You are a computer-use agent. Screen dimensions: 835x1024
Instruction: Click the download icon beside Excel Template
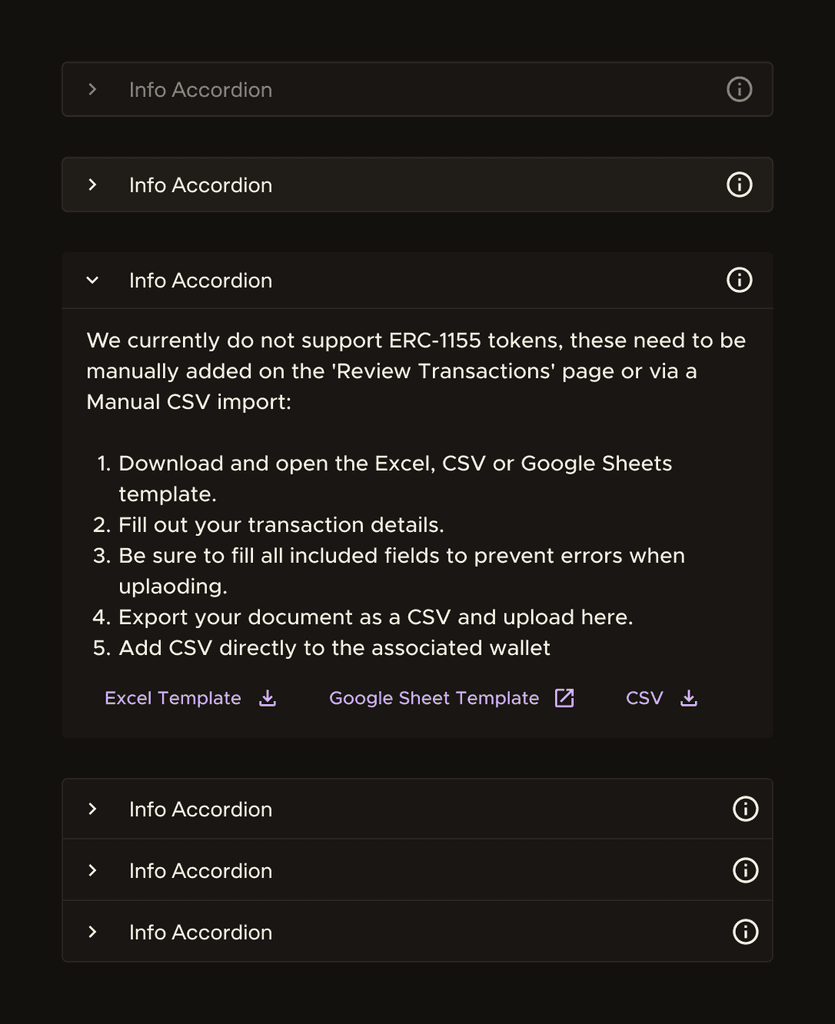267,698
